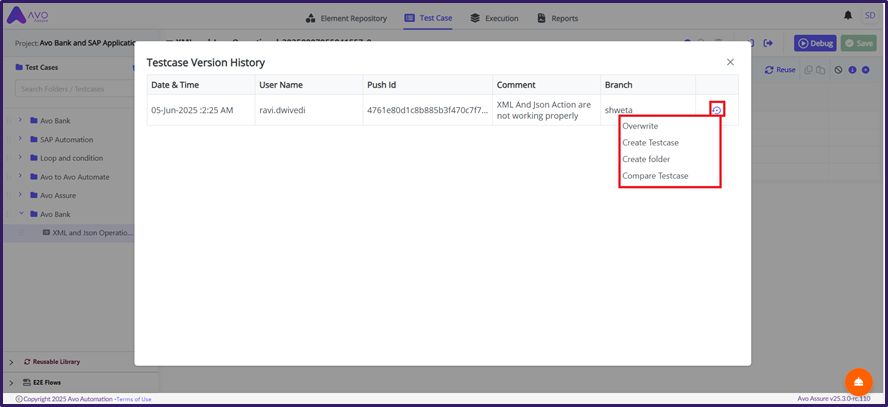Click the Avo logo
Viewport: 888px width, 407px height.
[x=28, y=17]
